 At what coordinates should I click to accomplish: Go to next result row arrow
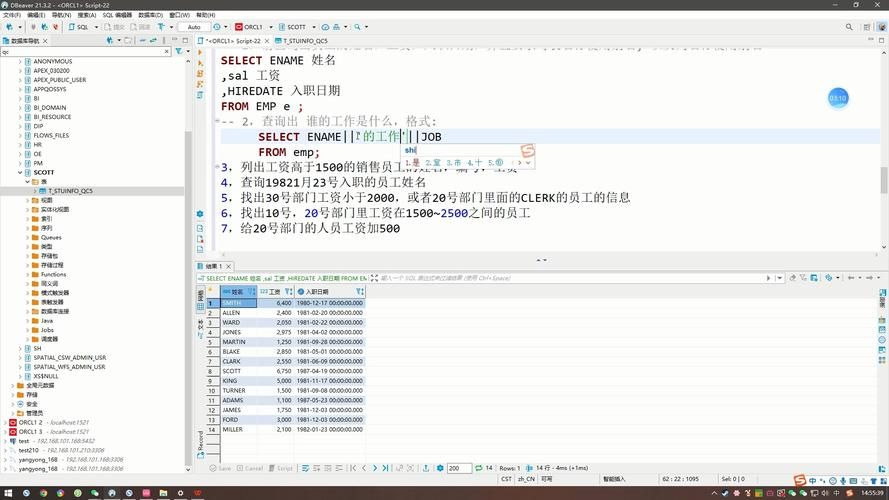tap(375, 468)
